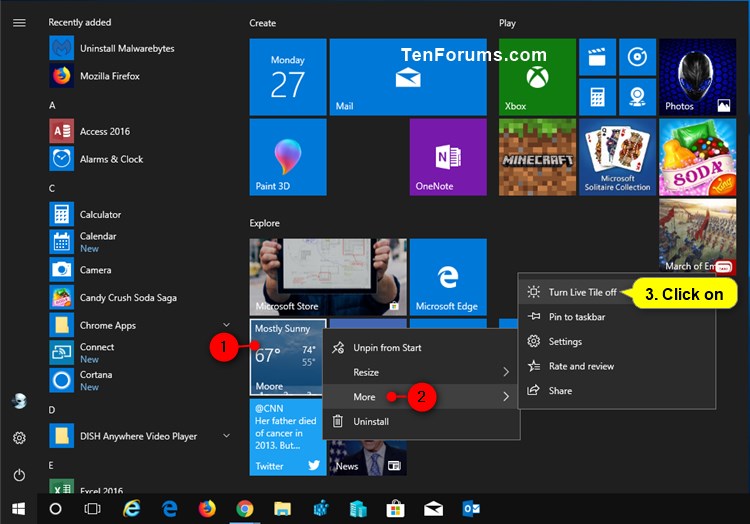Expand DISH Anywhere Video Player chevron

[x=226, y=436]
